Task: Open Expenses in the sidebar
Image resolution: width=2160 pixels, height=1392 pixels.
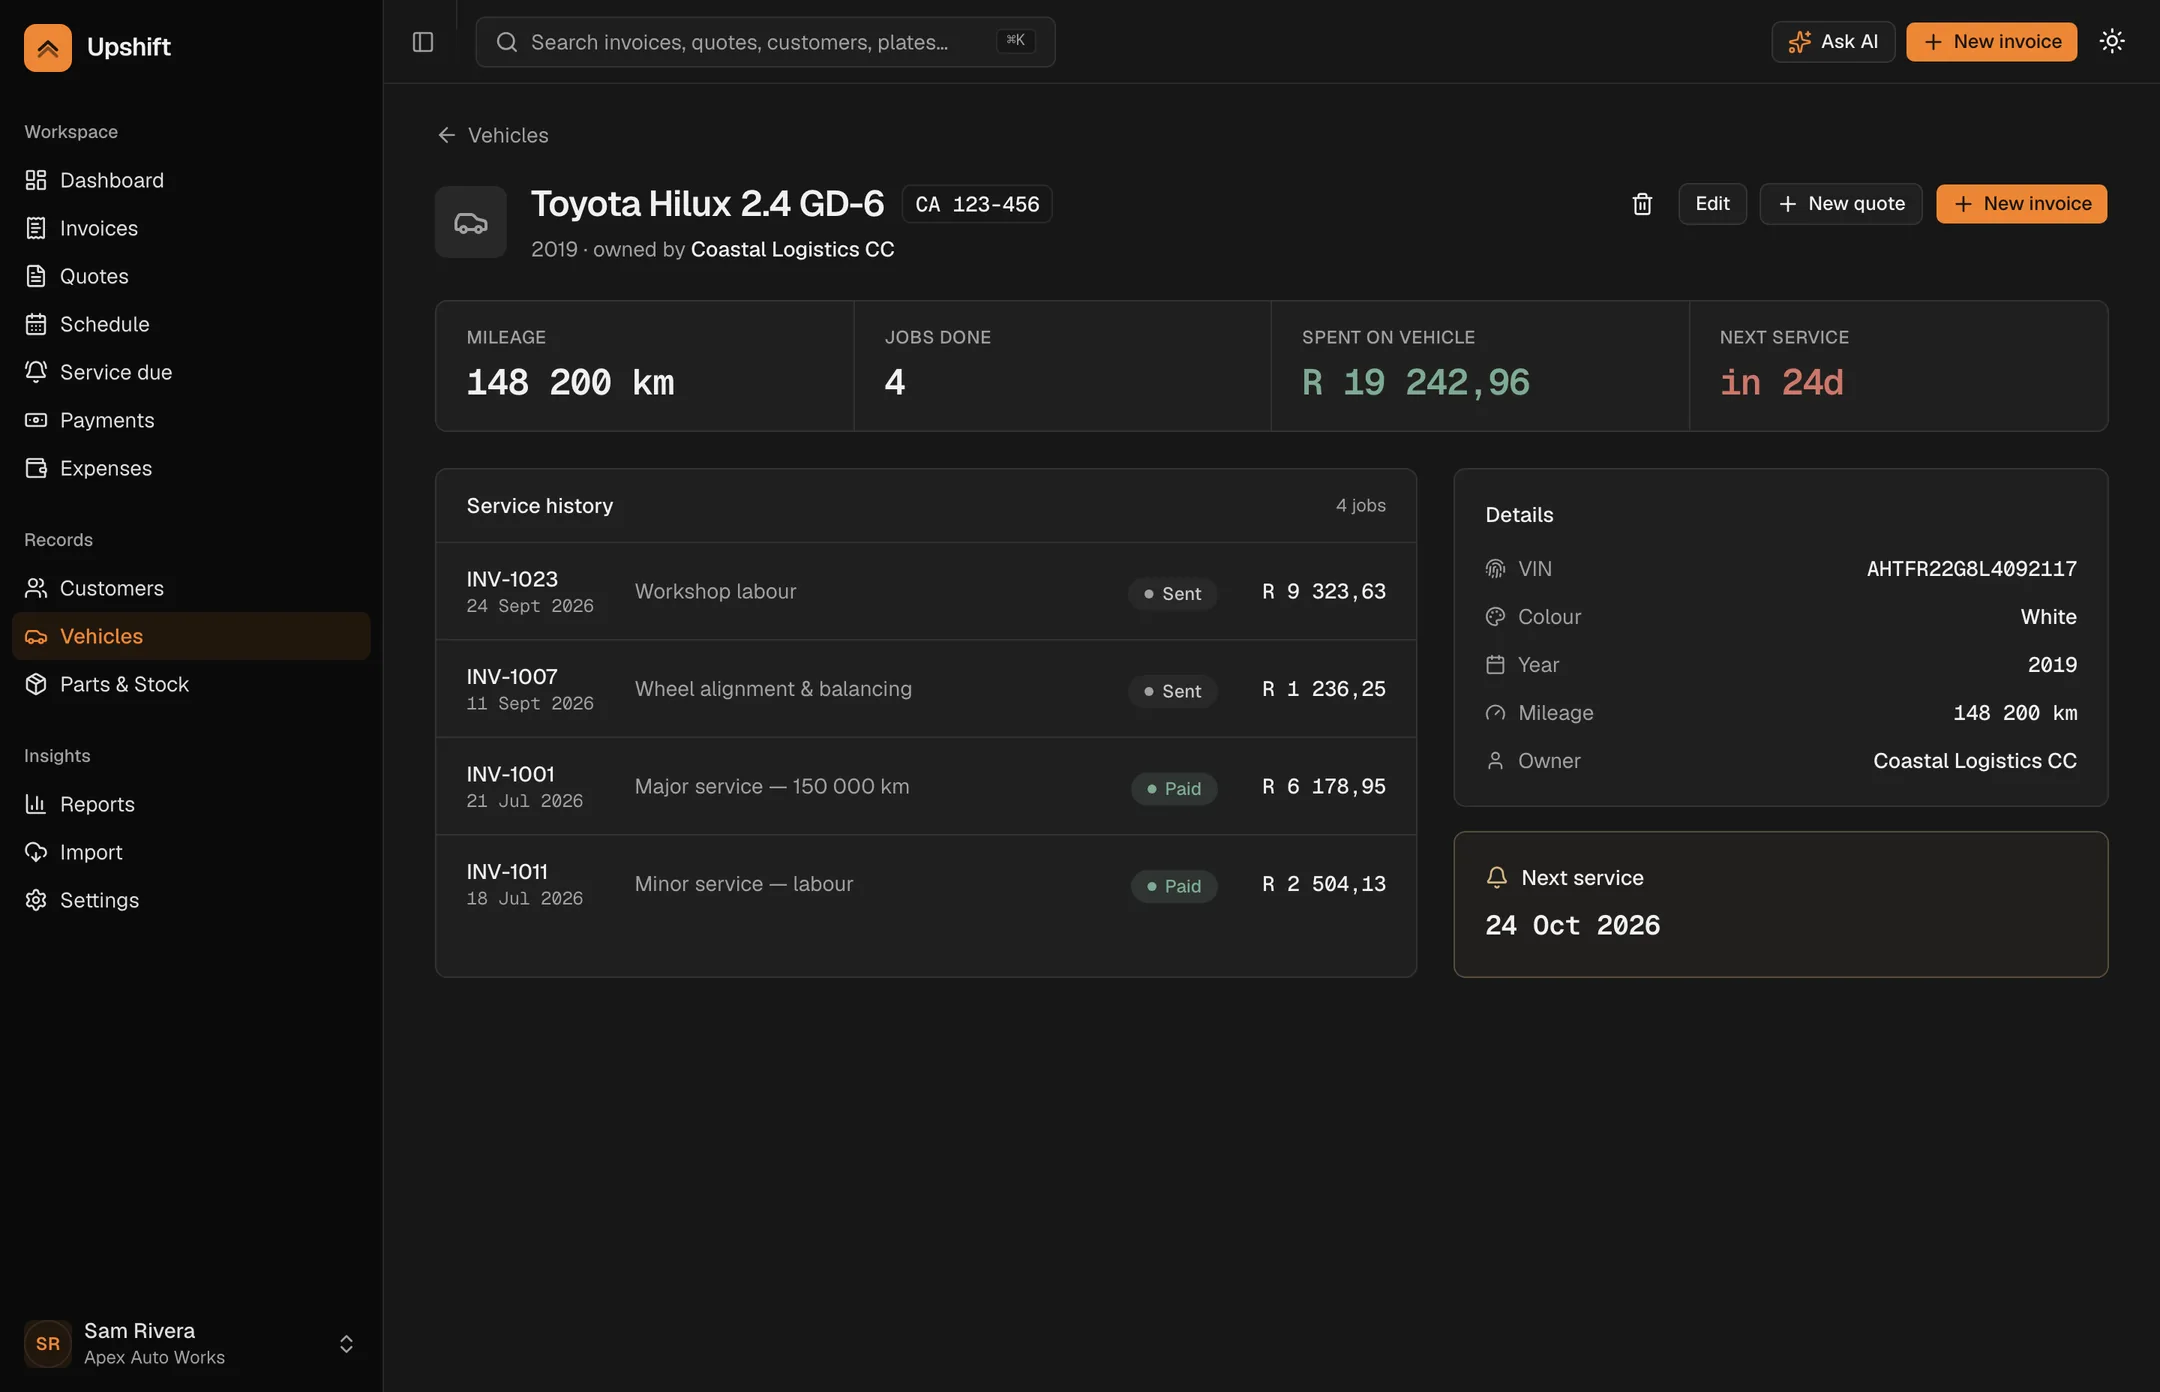Action: pyautogui.click(x=191, y=468)
